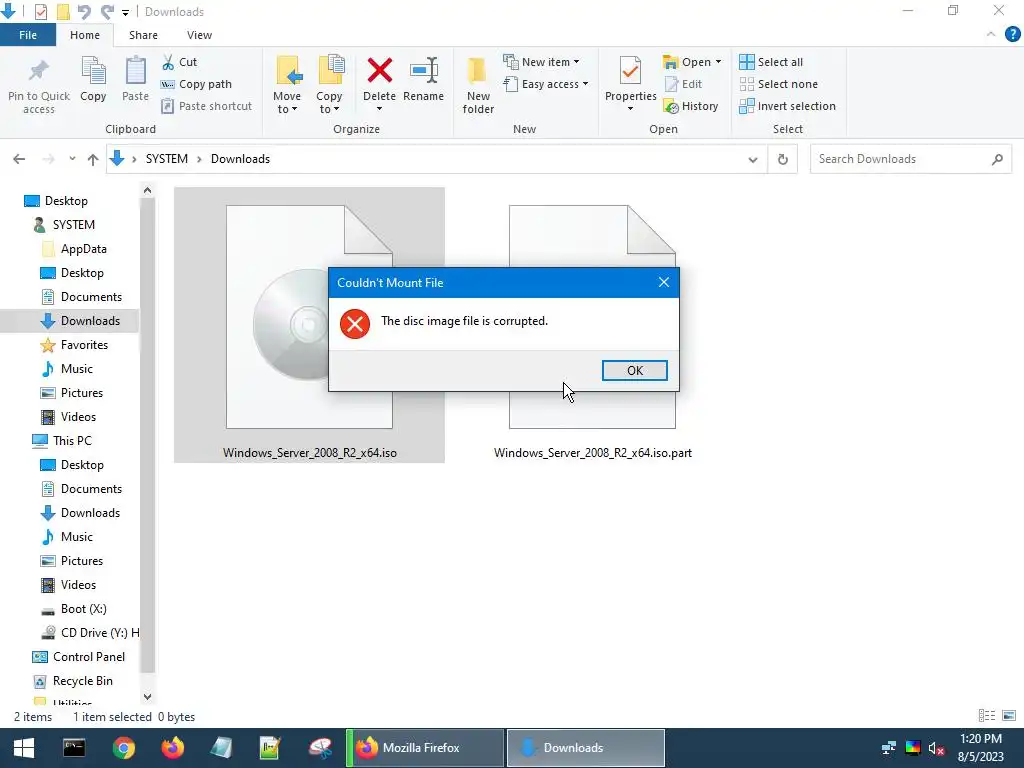Open Recycle Bin from navigation pane

[x=82, y=681]
